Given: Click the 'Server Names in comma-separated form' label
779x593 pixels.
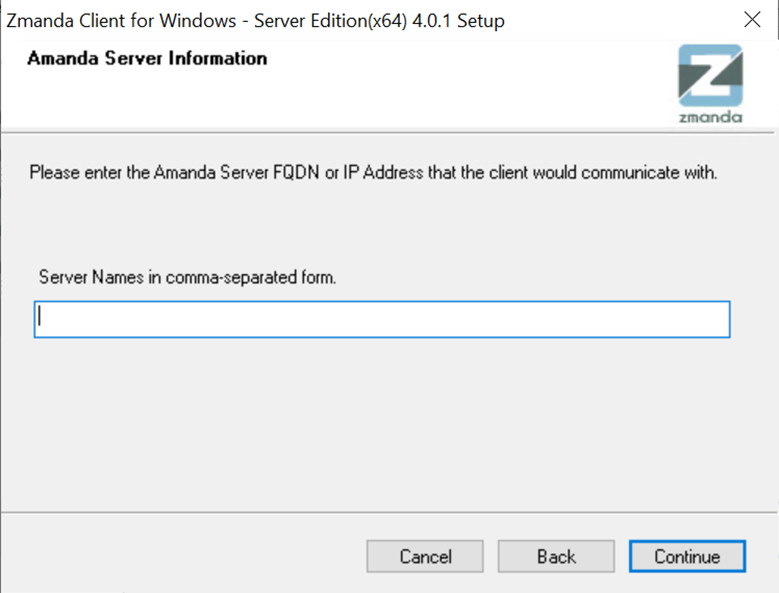Looking at the screenshot, I should point(187,277).
